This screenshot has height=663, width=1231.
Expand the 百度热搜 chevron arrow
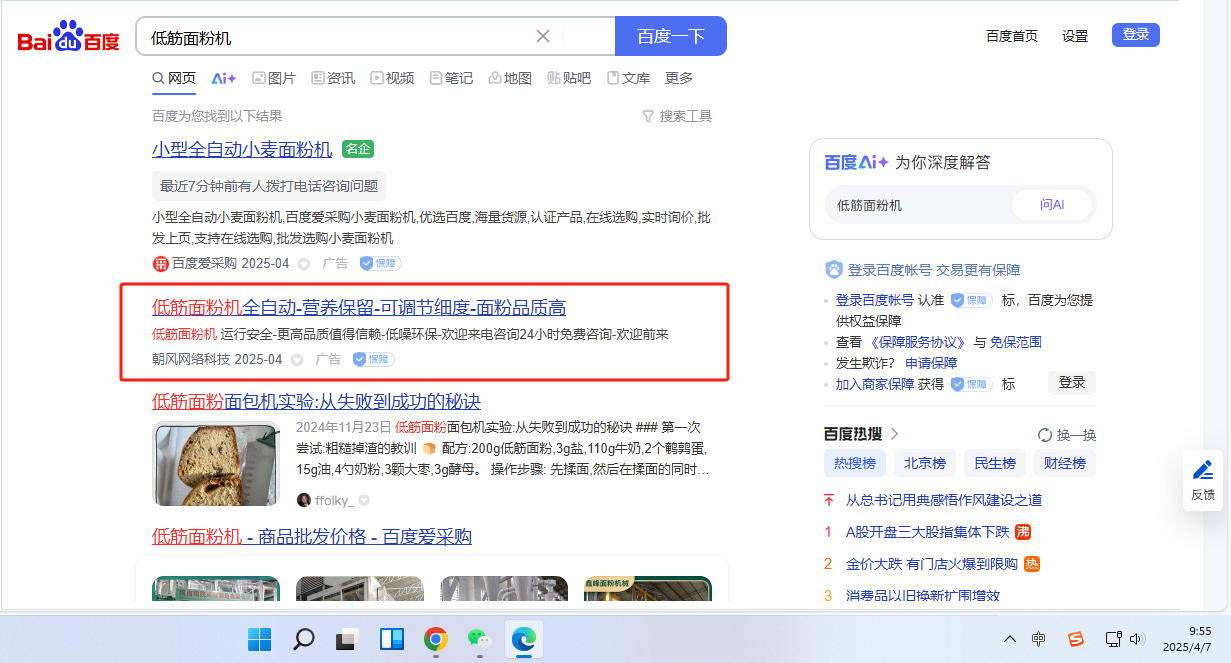tap(895, 434)
